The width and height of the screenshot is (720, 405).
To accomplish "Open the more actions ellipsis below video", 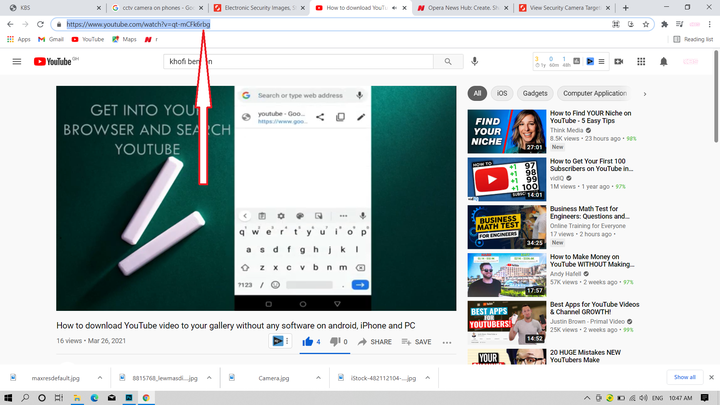I will [447, 342].
